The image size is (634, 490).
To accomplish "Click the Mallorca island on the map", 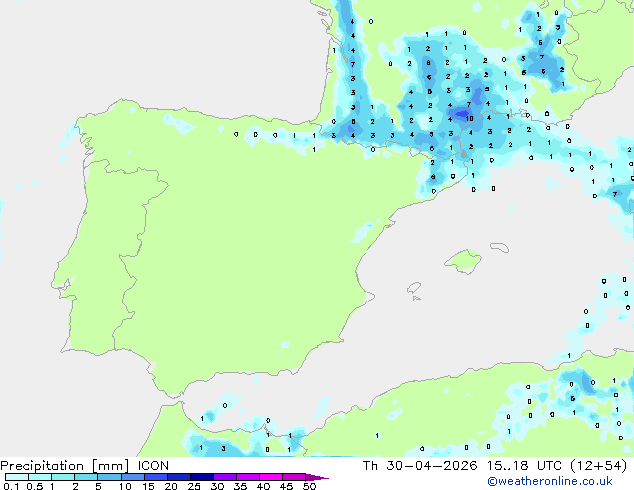I will coord(463,261).
